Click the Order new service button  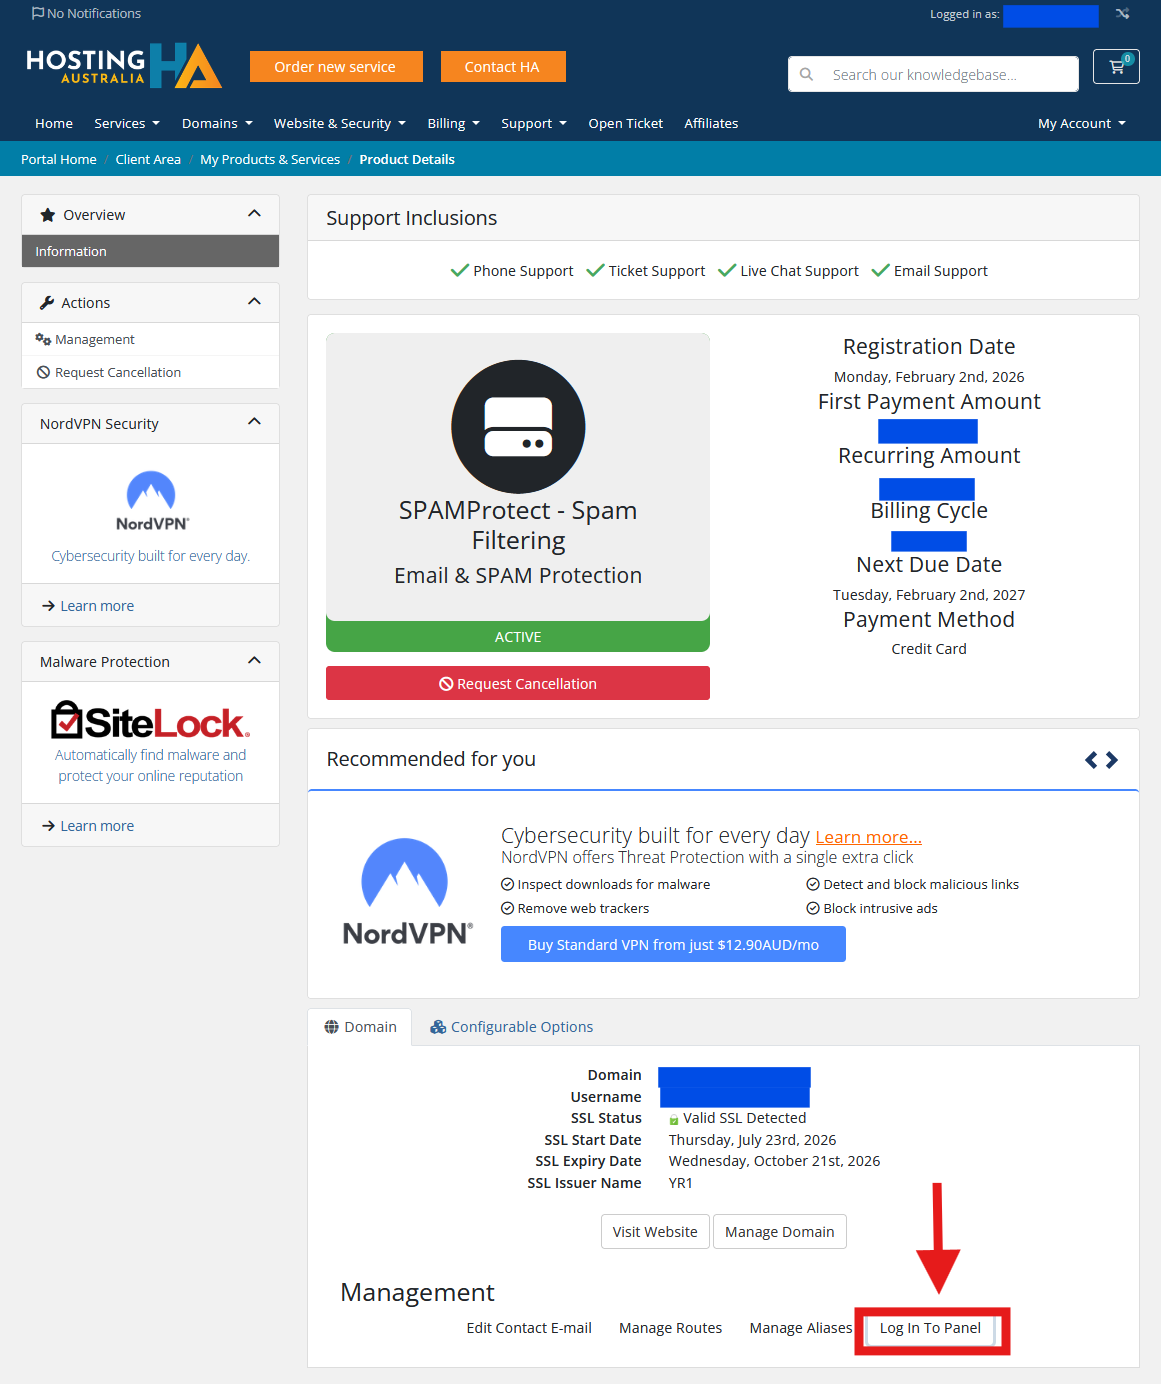[336, 67]
